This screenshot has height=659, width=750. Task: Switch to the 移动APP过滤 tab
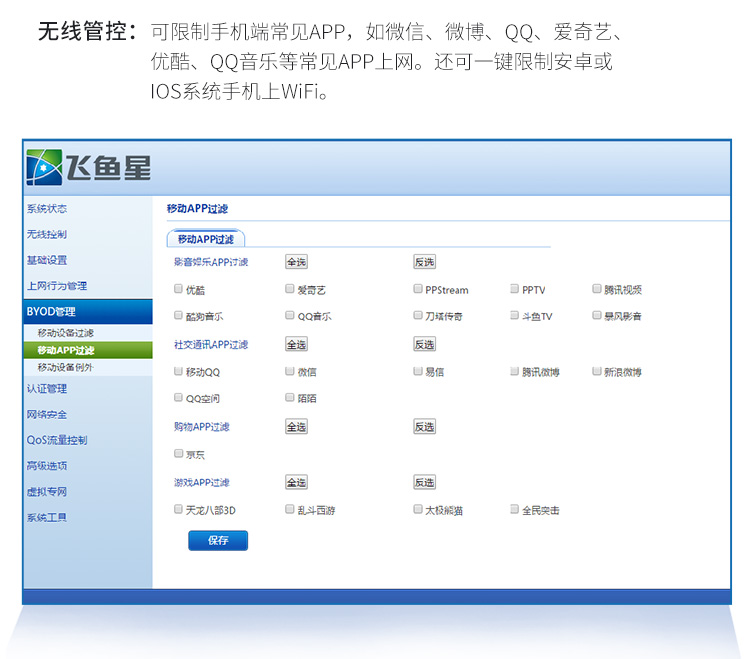pyautogui.click(x=206, y=239)
